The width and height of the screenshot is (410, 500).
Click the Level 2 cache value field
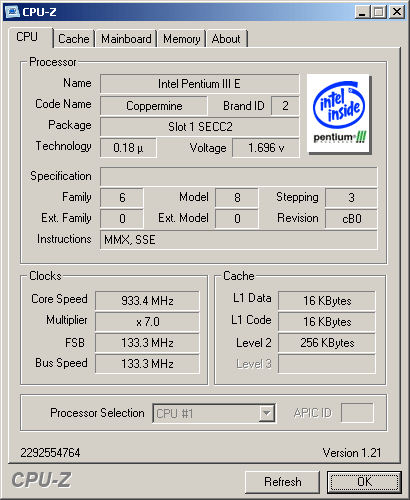327,343
